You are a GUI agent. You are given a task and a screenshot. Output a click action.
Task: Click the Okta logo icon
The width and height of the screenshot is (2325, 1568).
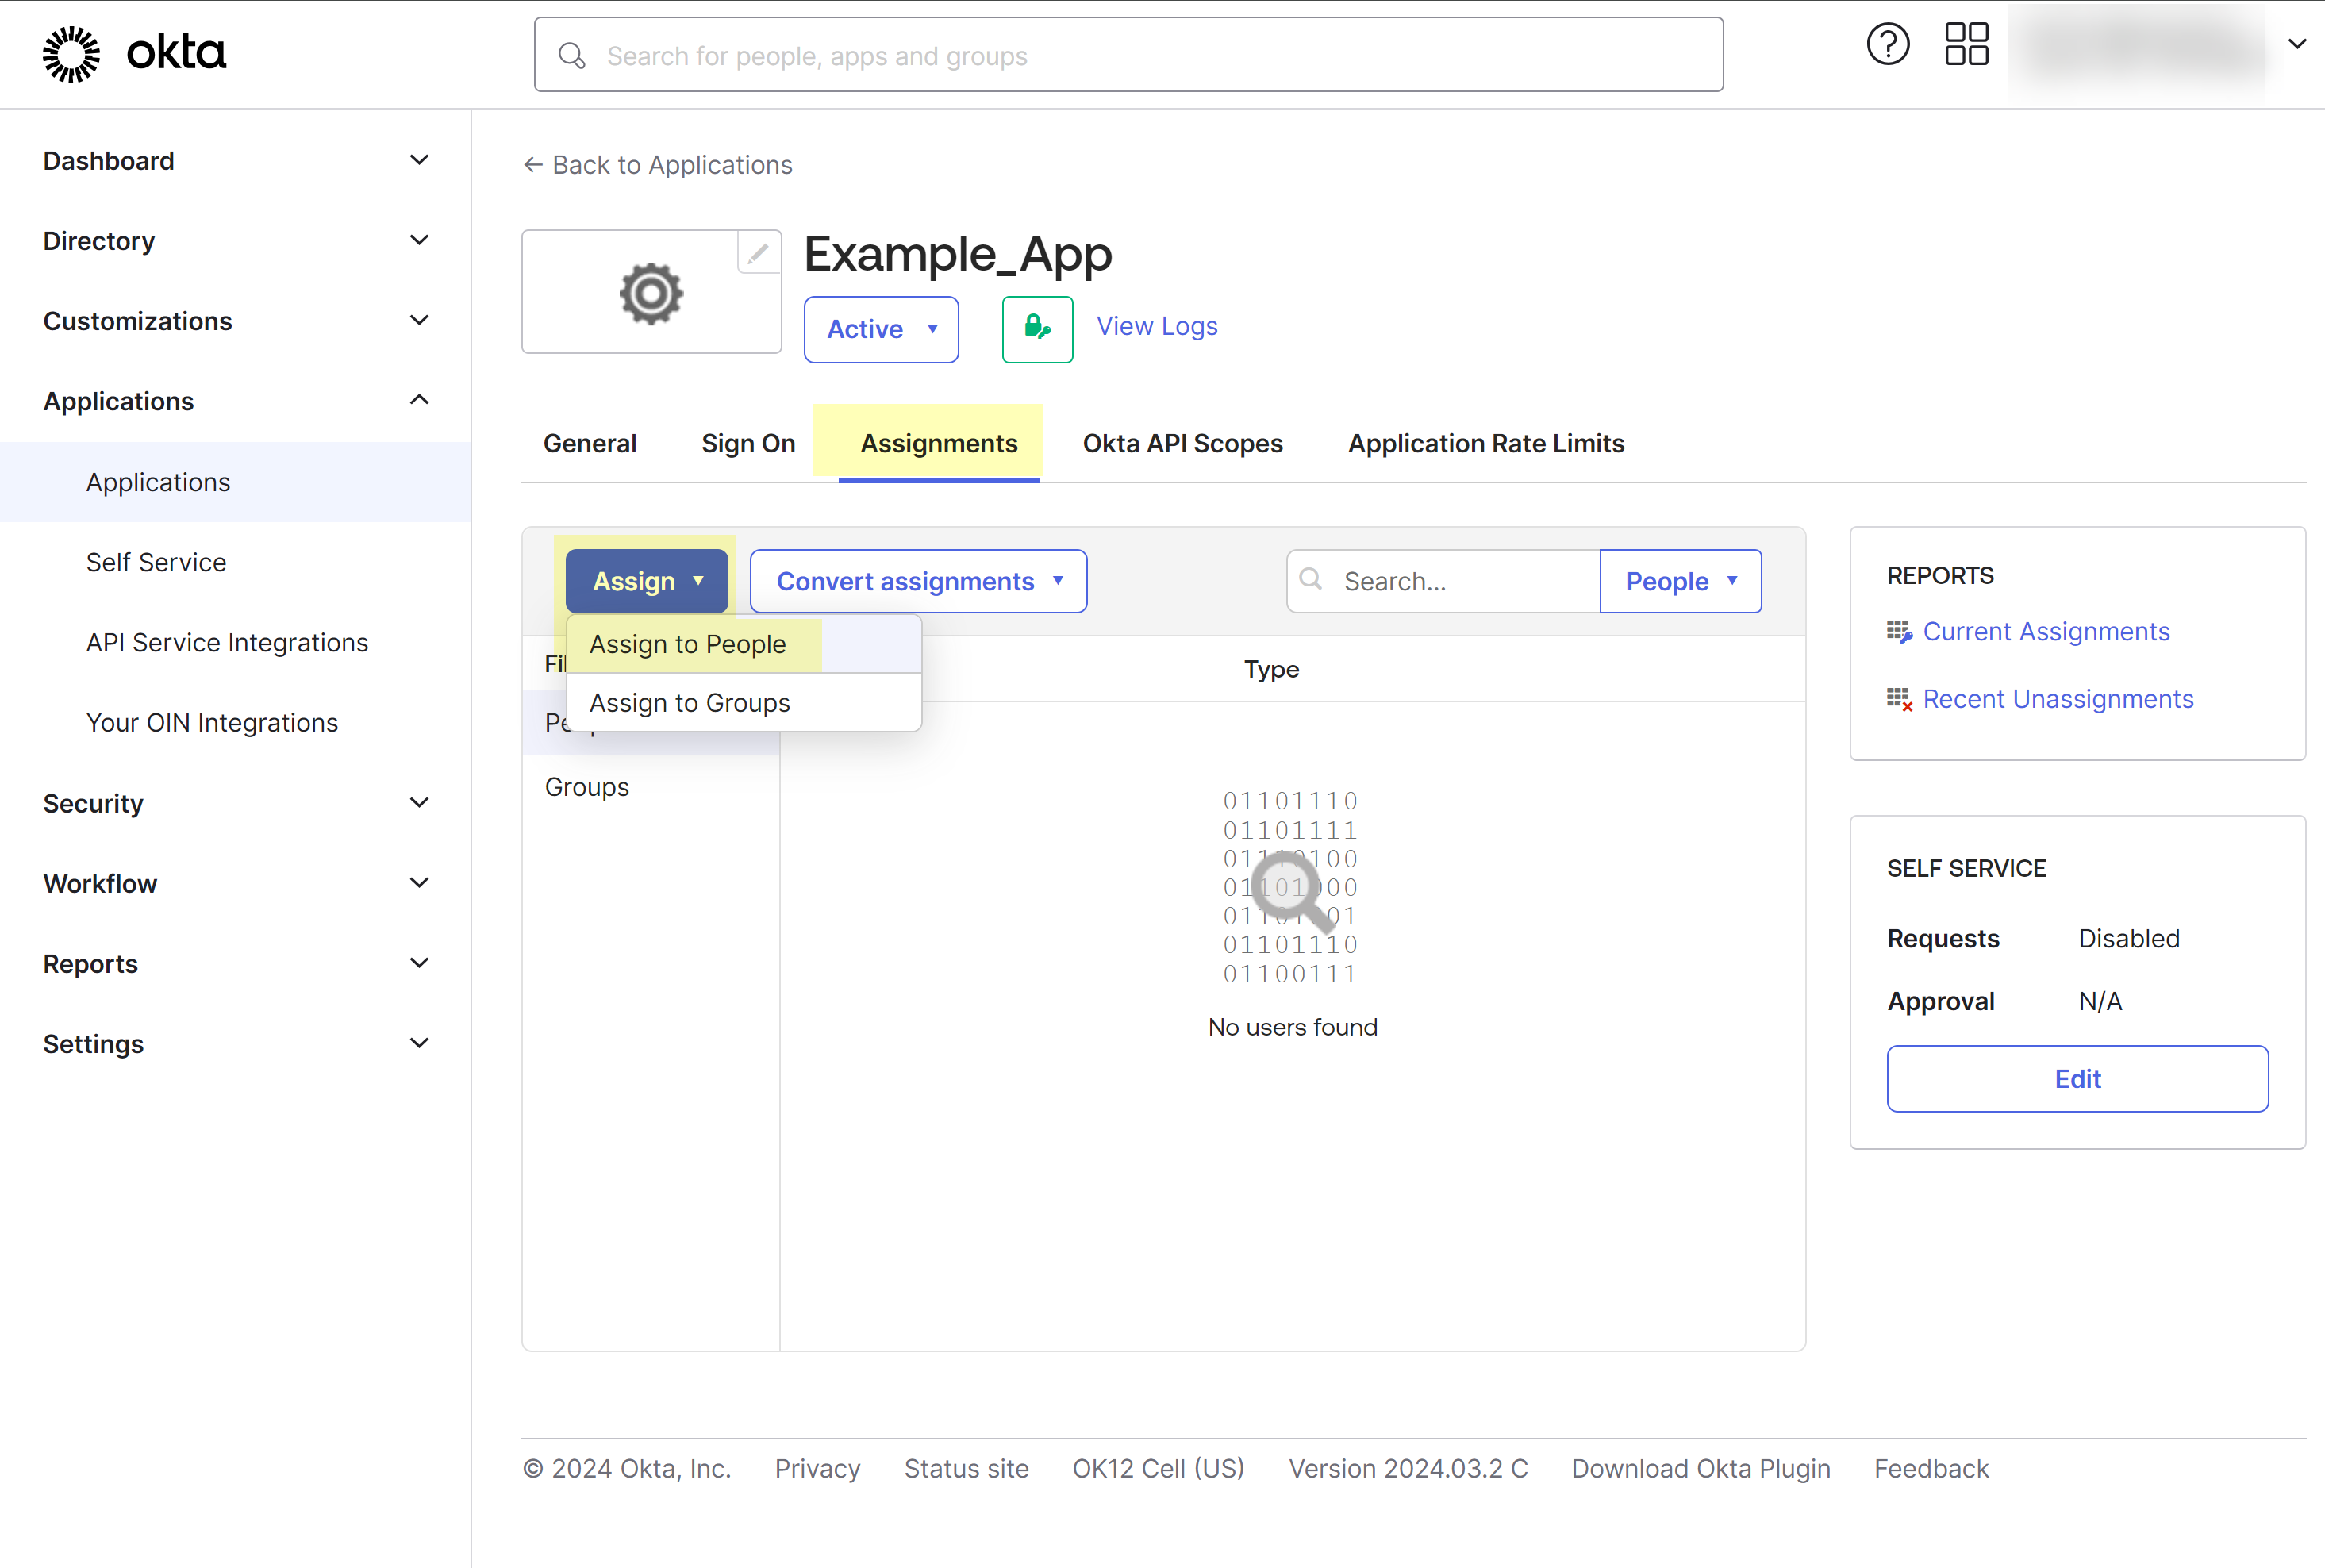coord(71,54)
